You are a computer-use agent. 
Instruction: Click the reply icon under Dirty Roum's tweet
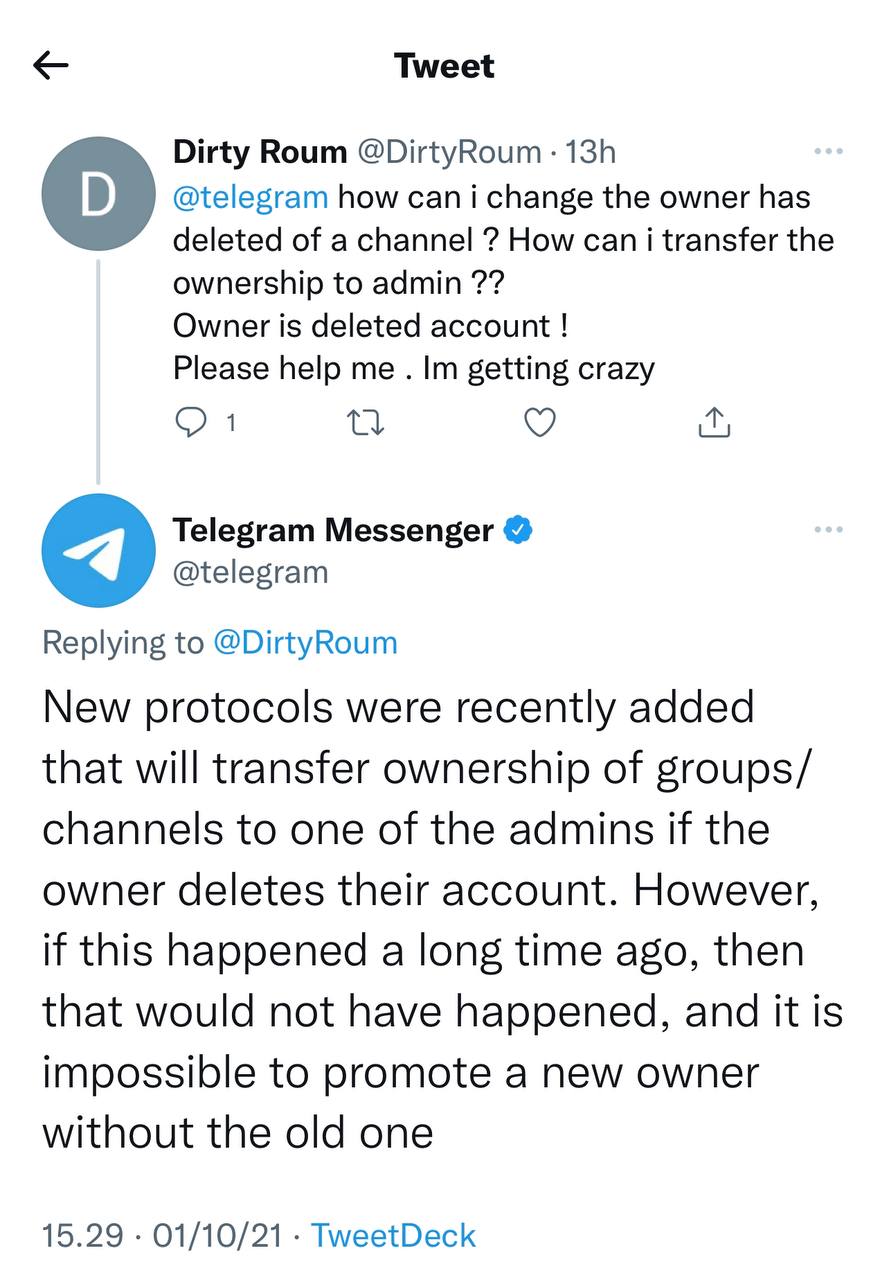[x=190, y=424]
